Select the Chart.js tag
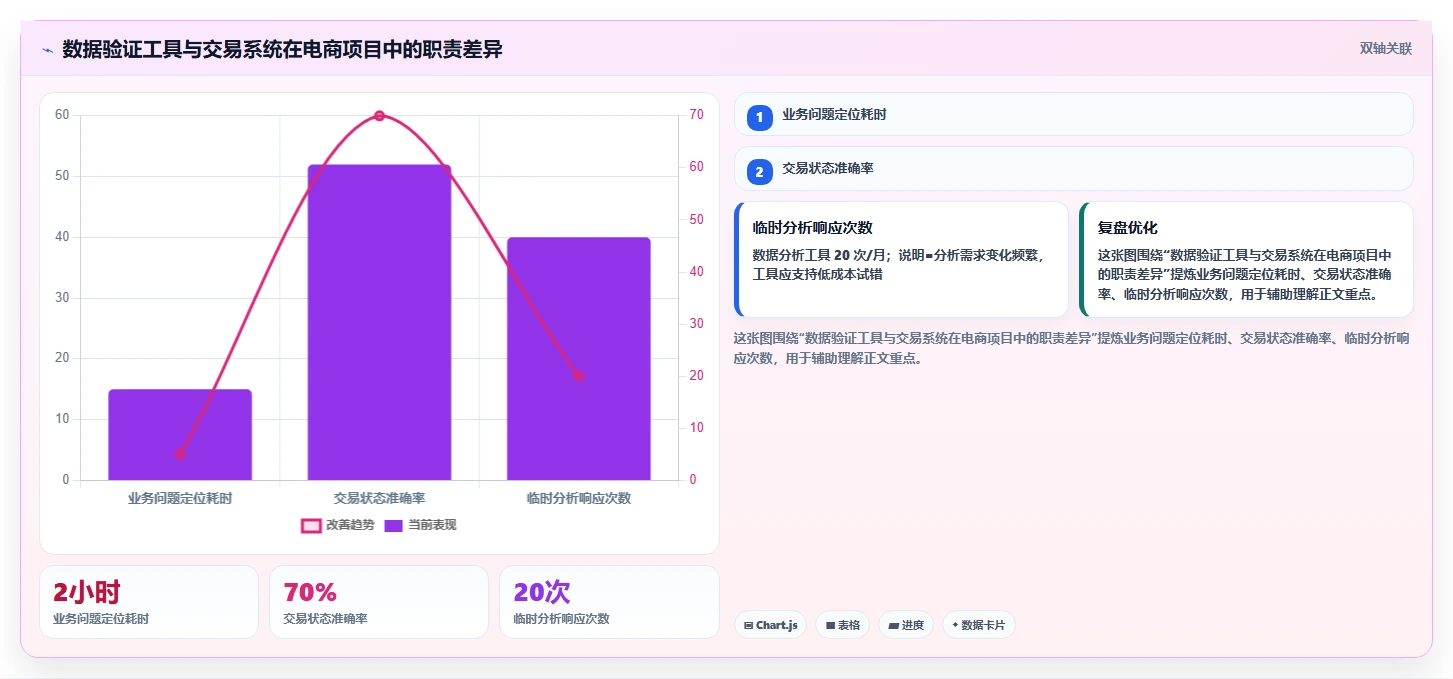Image resolution: width=1453 pixels, height=679 pixels. tap(770, 625)
